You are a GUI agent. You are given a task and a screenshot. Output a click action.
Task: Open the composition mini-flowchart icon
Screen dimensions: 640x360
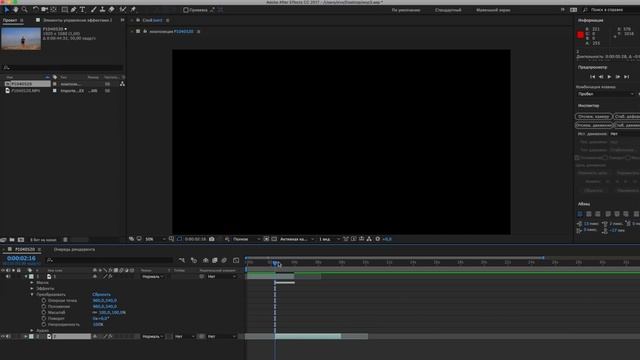coord(182,260)
